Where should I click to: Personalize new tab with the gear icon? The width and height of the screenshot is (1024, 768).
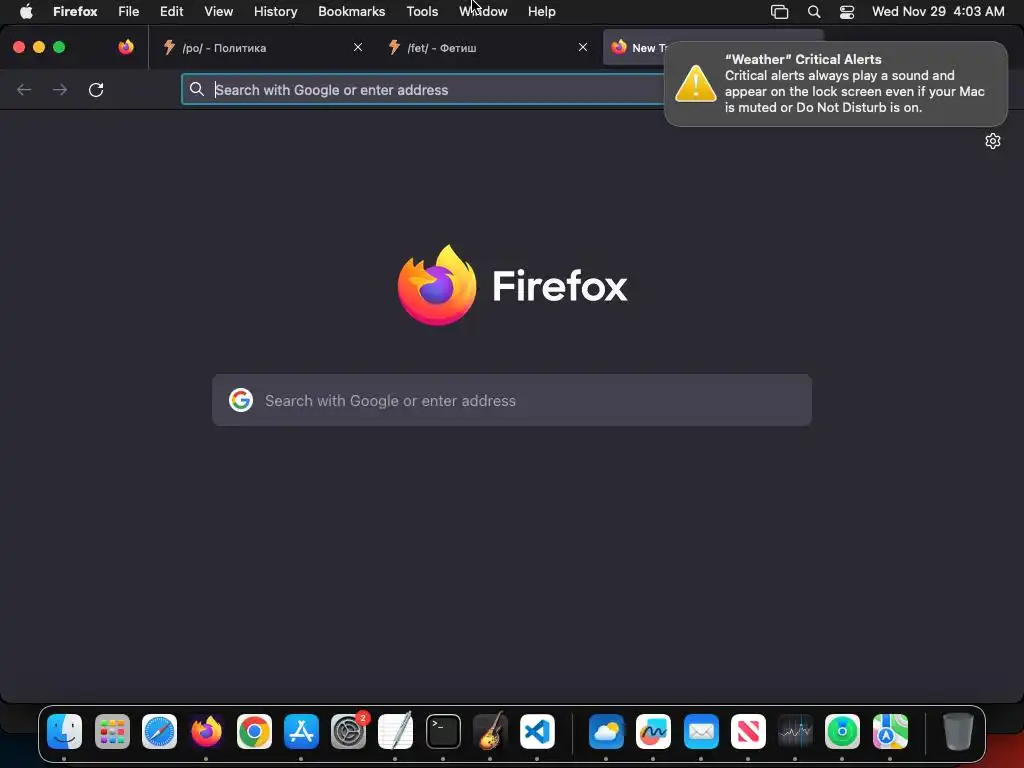[993, 141]
